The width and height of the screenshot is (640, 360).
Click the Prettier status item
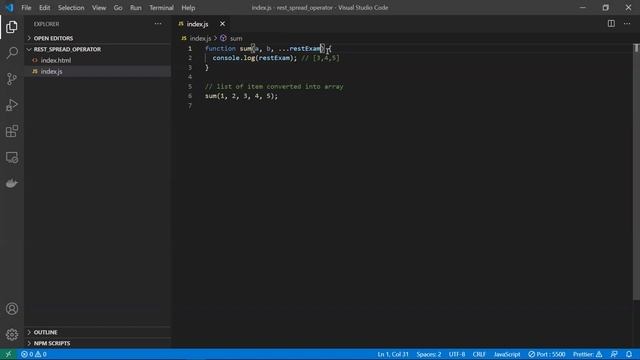(587, 354)
